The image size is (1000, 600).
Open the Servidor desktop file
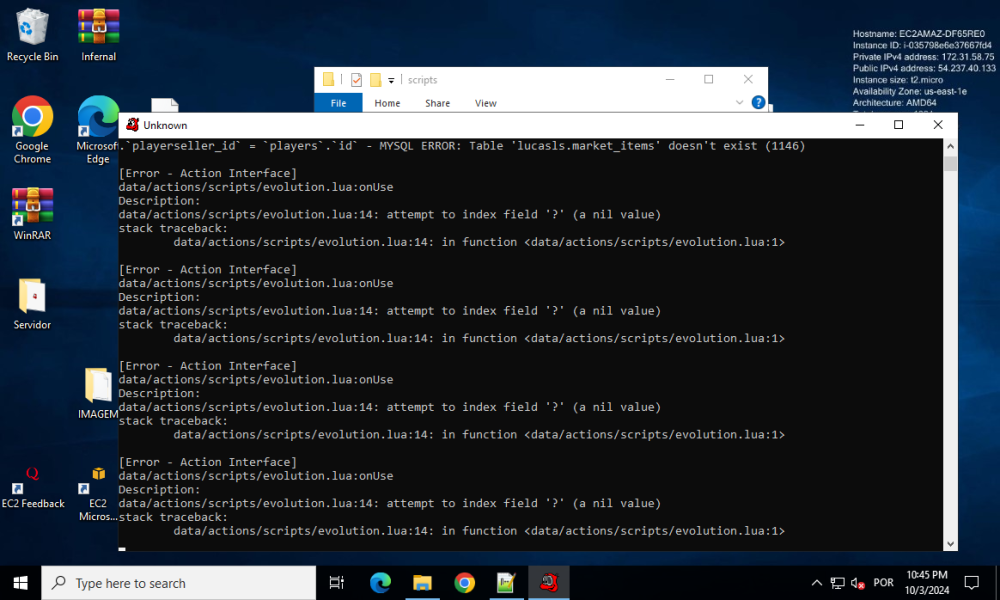tap(32, 298)
